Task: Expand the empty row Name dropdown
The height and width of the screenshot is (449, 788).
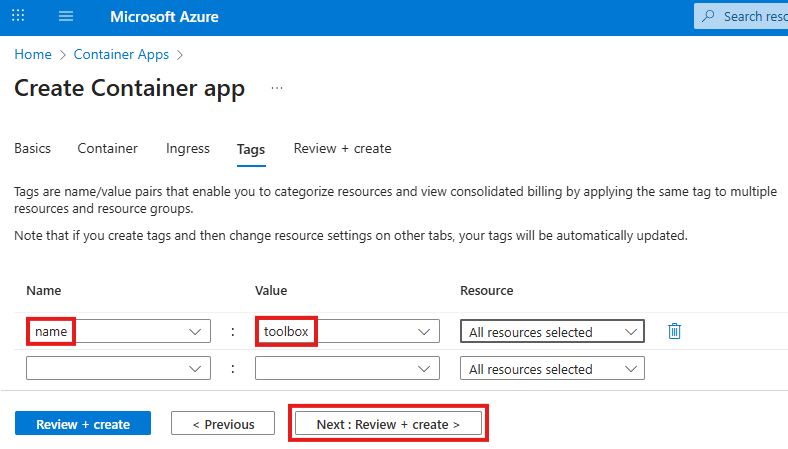Action: (x=194, y=369)
